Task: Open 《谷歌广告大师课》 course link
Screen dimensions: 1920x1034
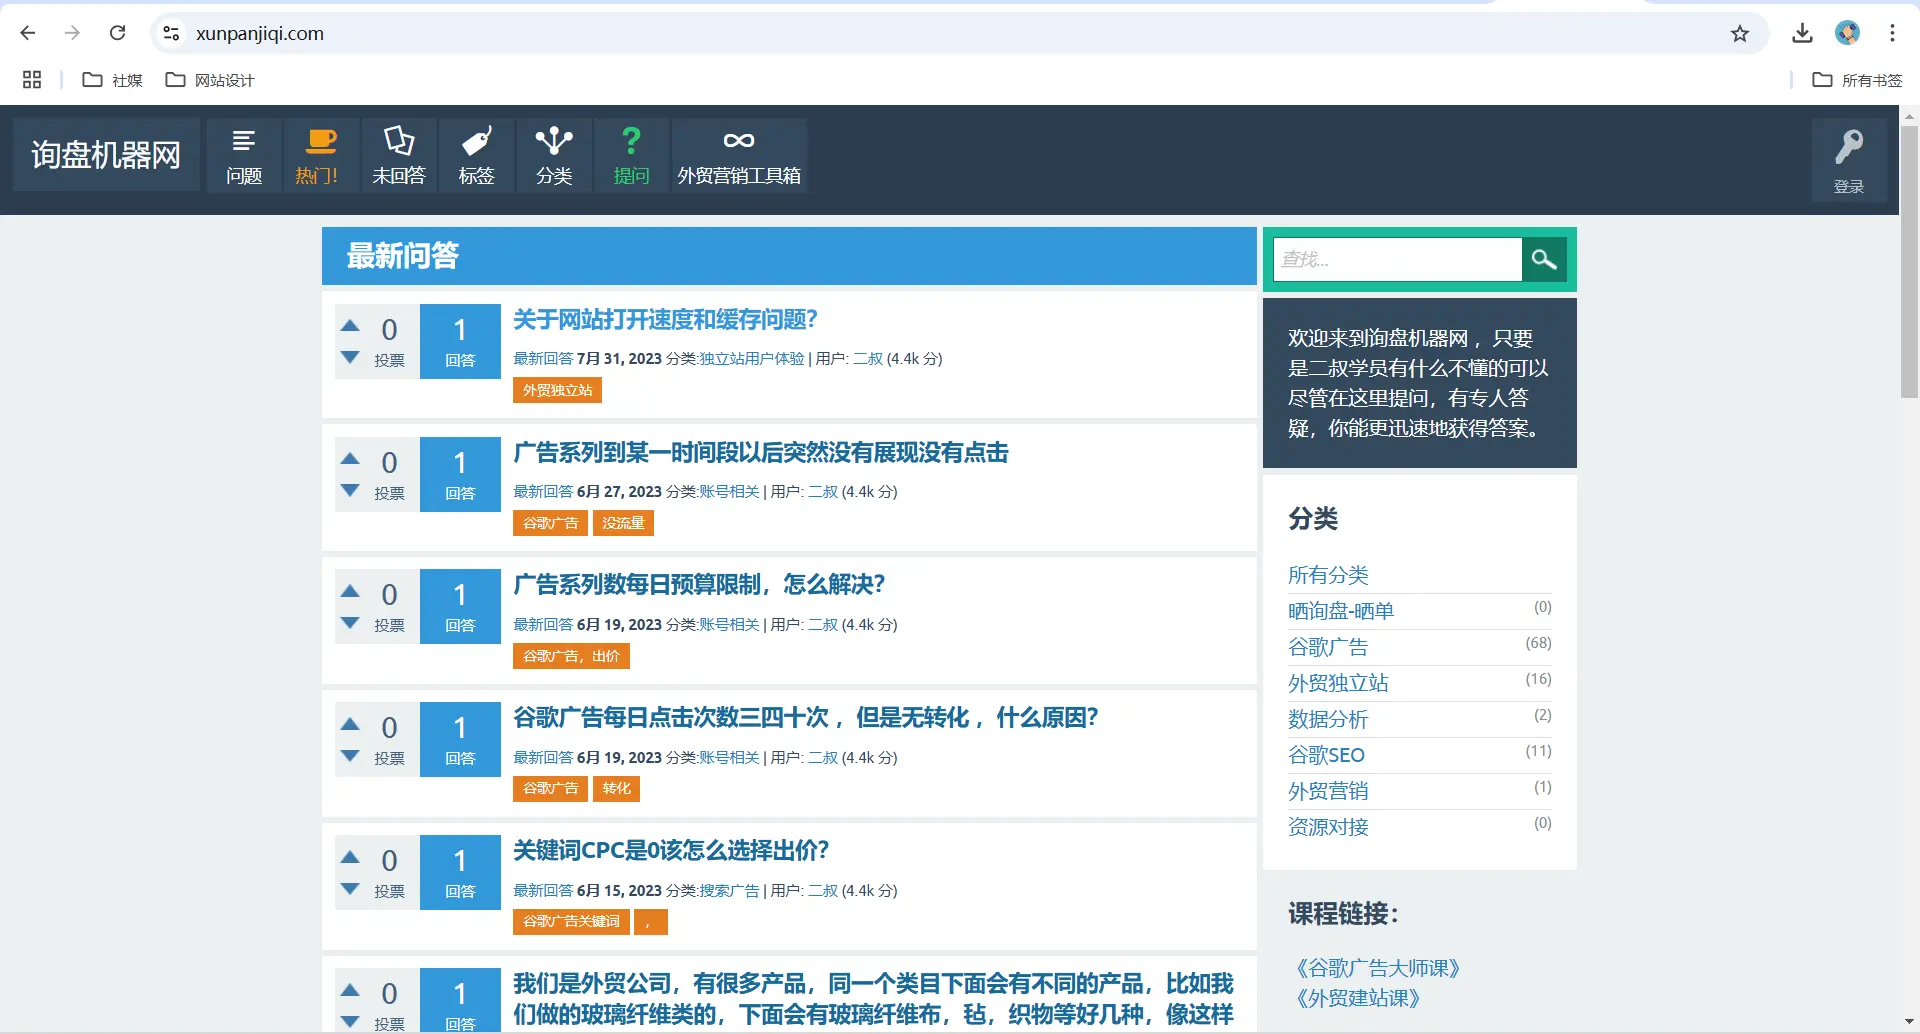Action: [x=1378, y=968]
